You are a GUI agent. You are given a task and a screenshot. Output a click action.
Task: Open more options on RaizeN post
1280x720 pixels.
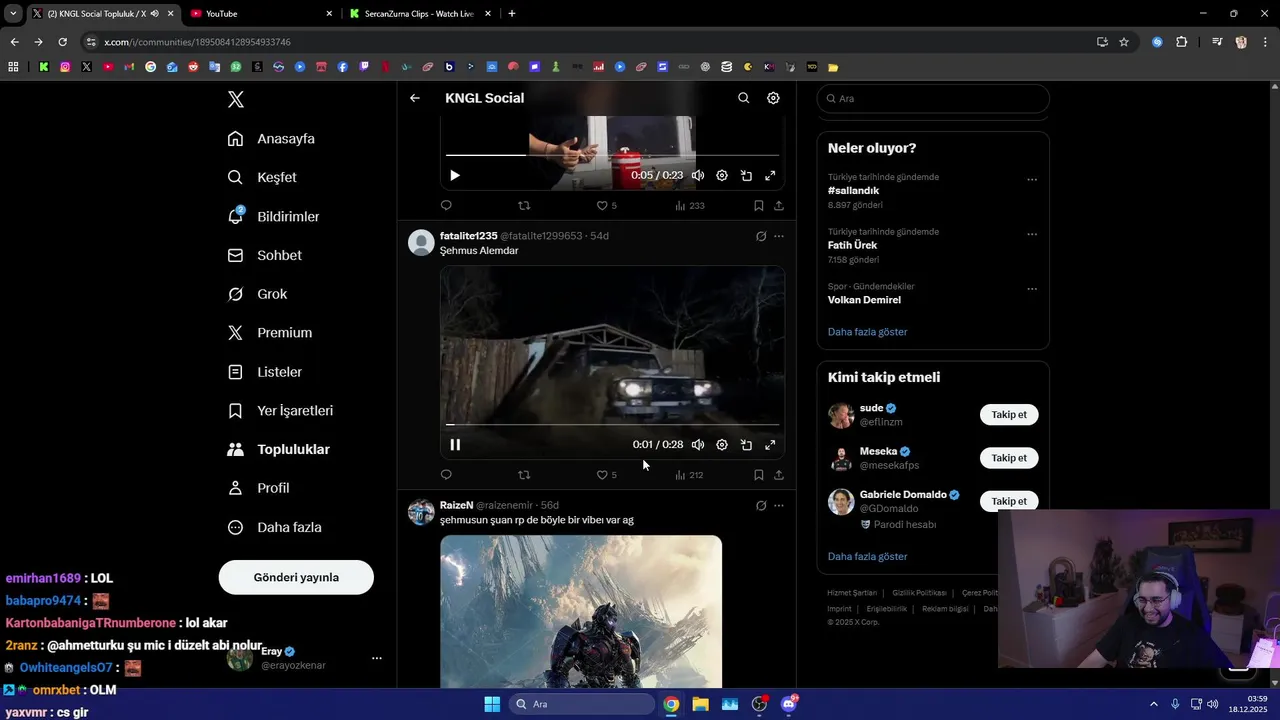779,506
